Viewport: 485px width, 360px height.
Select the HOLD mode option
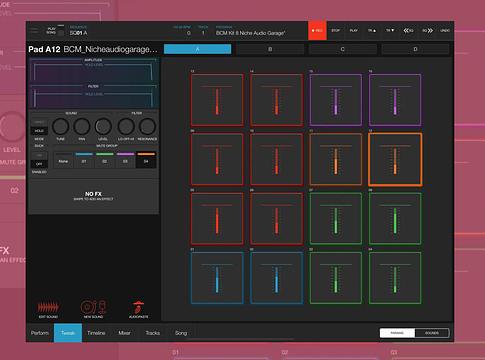[x=39, y=131]
